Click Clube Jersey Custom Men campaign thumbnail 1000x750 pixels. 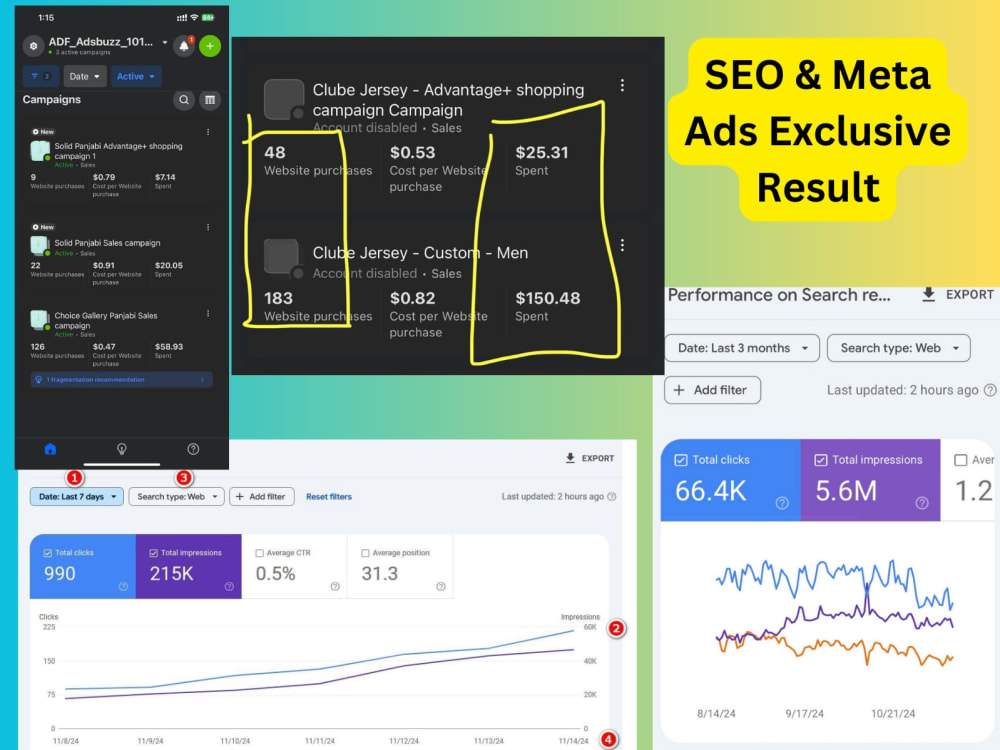pos(283,258)
